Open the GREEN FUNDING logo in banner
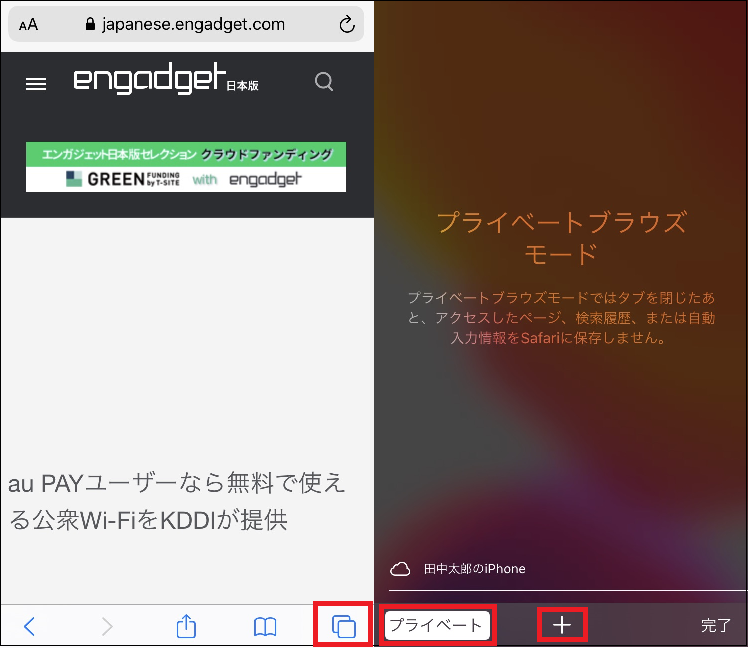This screenshot has height=648, width=748. [122, 179]
